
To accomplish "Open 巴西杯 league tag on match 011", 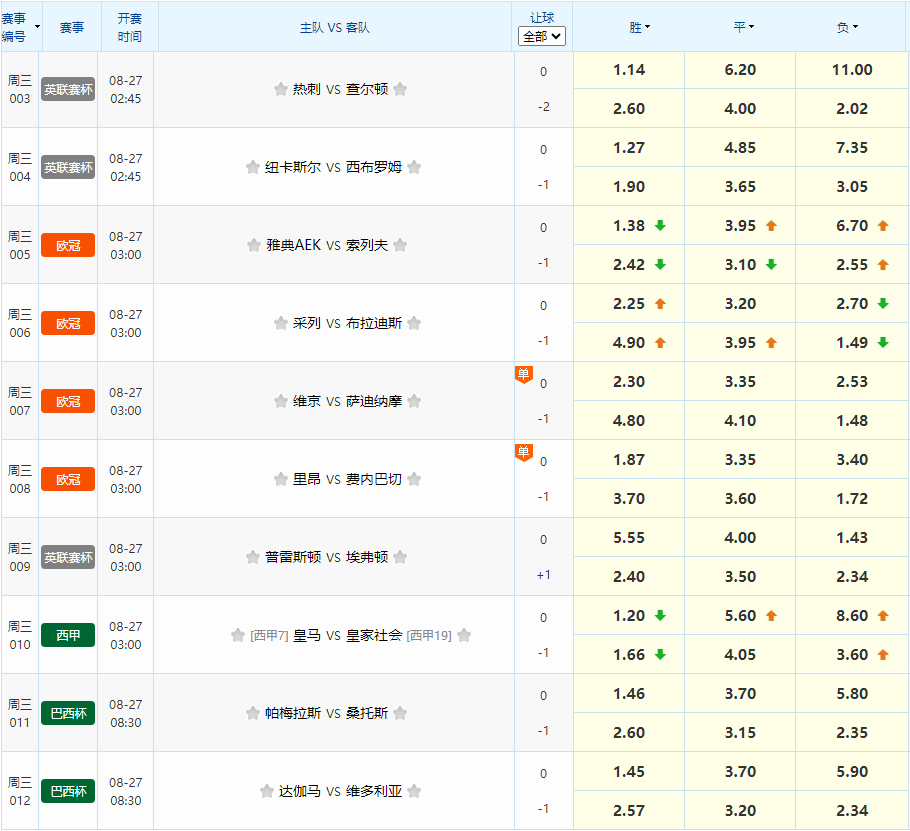I will (68, 713).
